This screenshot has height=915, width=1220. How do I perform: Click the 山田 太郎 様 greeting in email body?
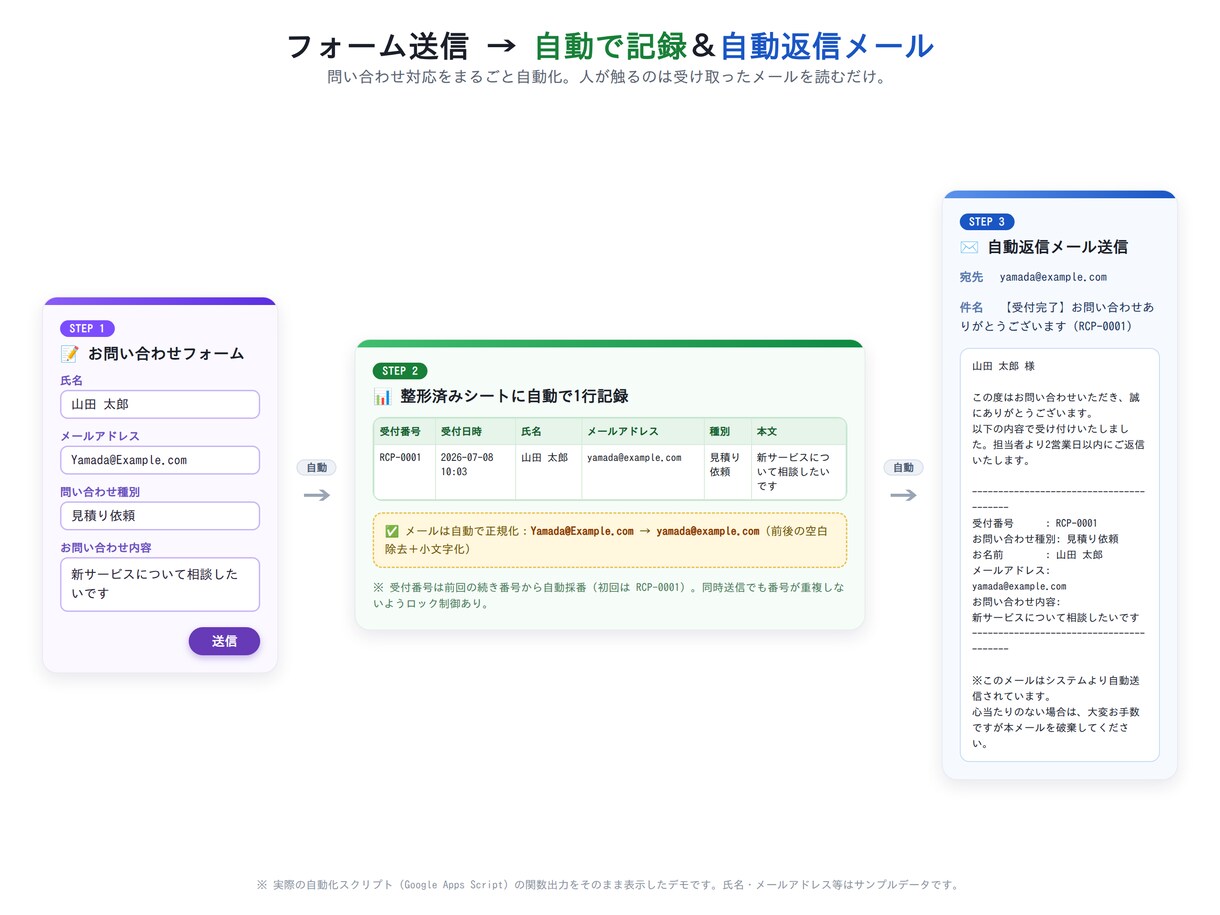tap(1003, 366)
